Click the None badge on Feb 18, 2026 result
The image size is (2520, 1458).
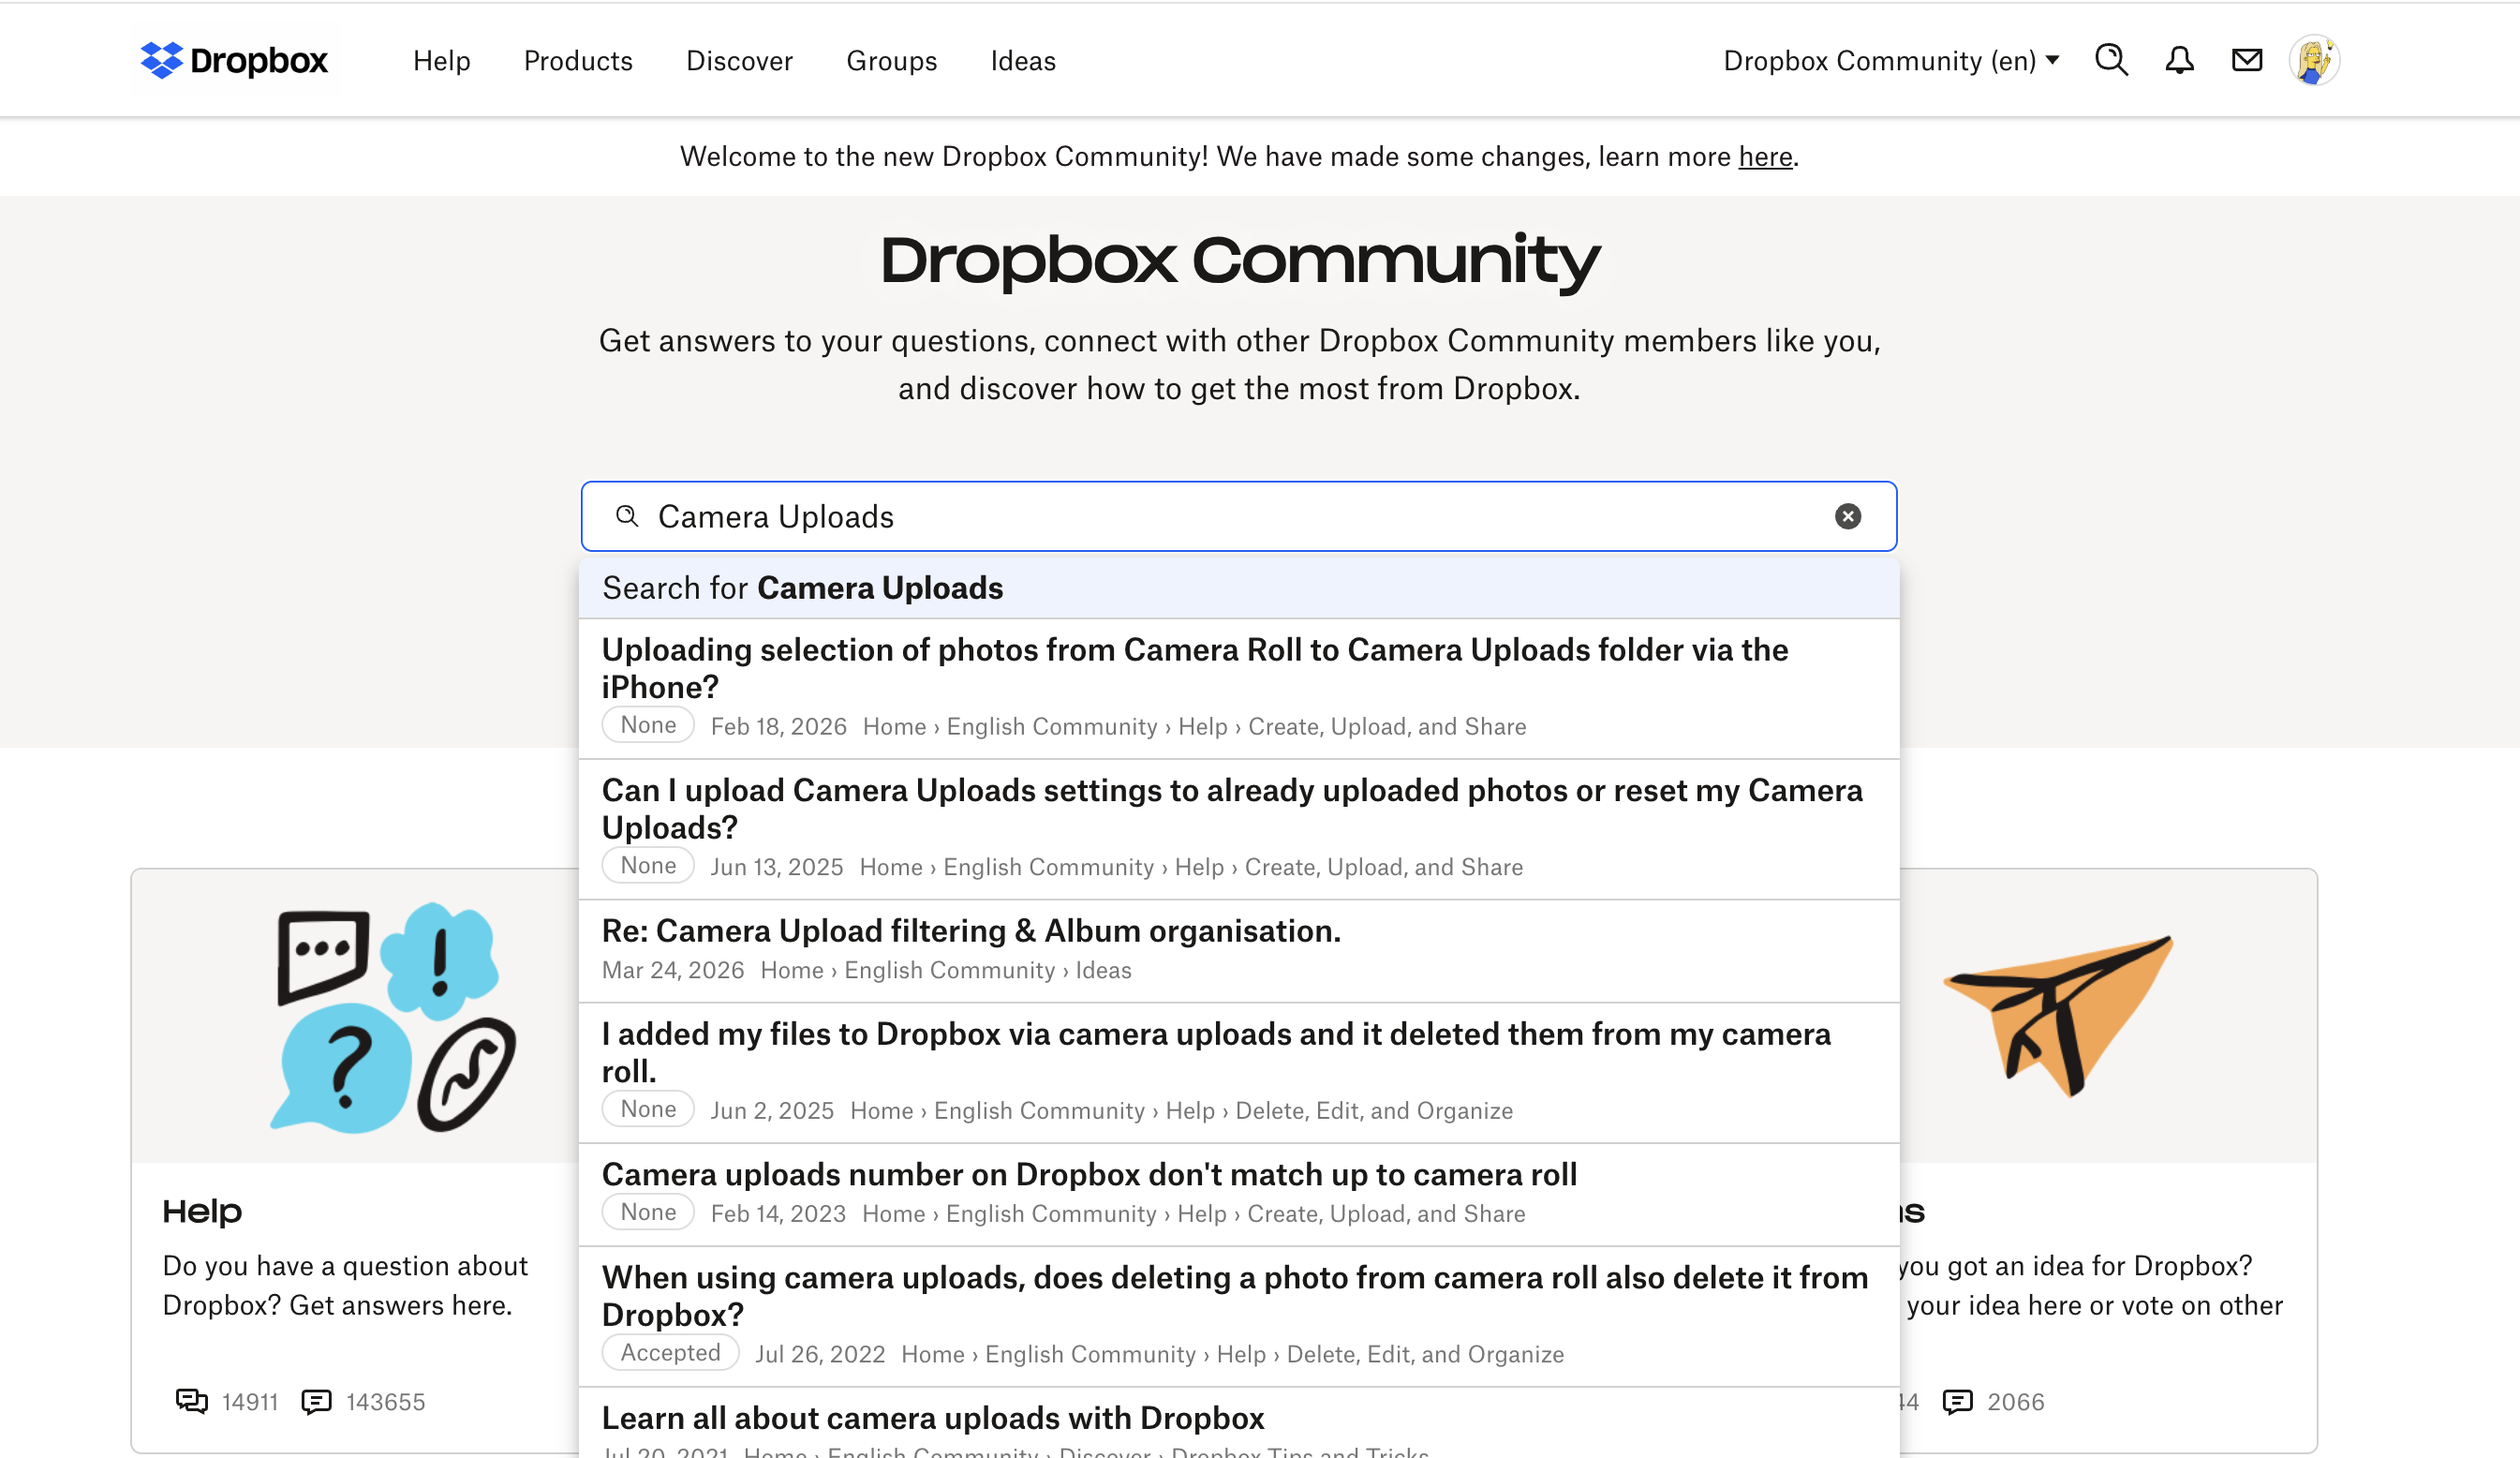click(x=648, y=725)
